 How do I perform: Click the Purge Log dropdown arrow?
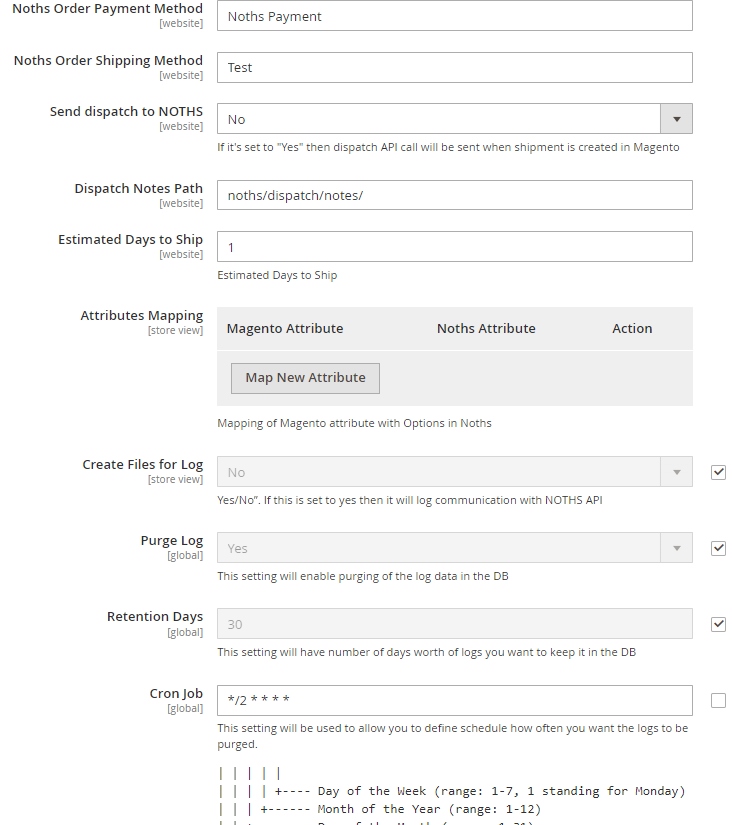(x=677, y=548)
